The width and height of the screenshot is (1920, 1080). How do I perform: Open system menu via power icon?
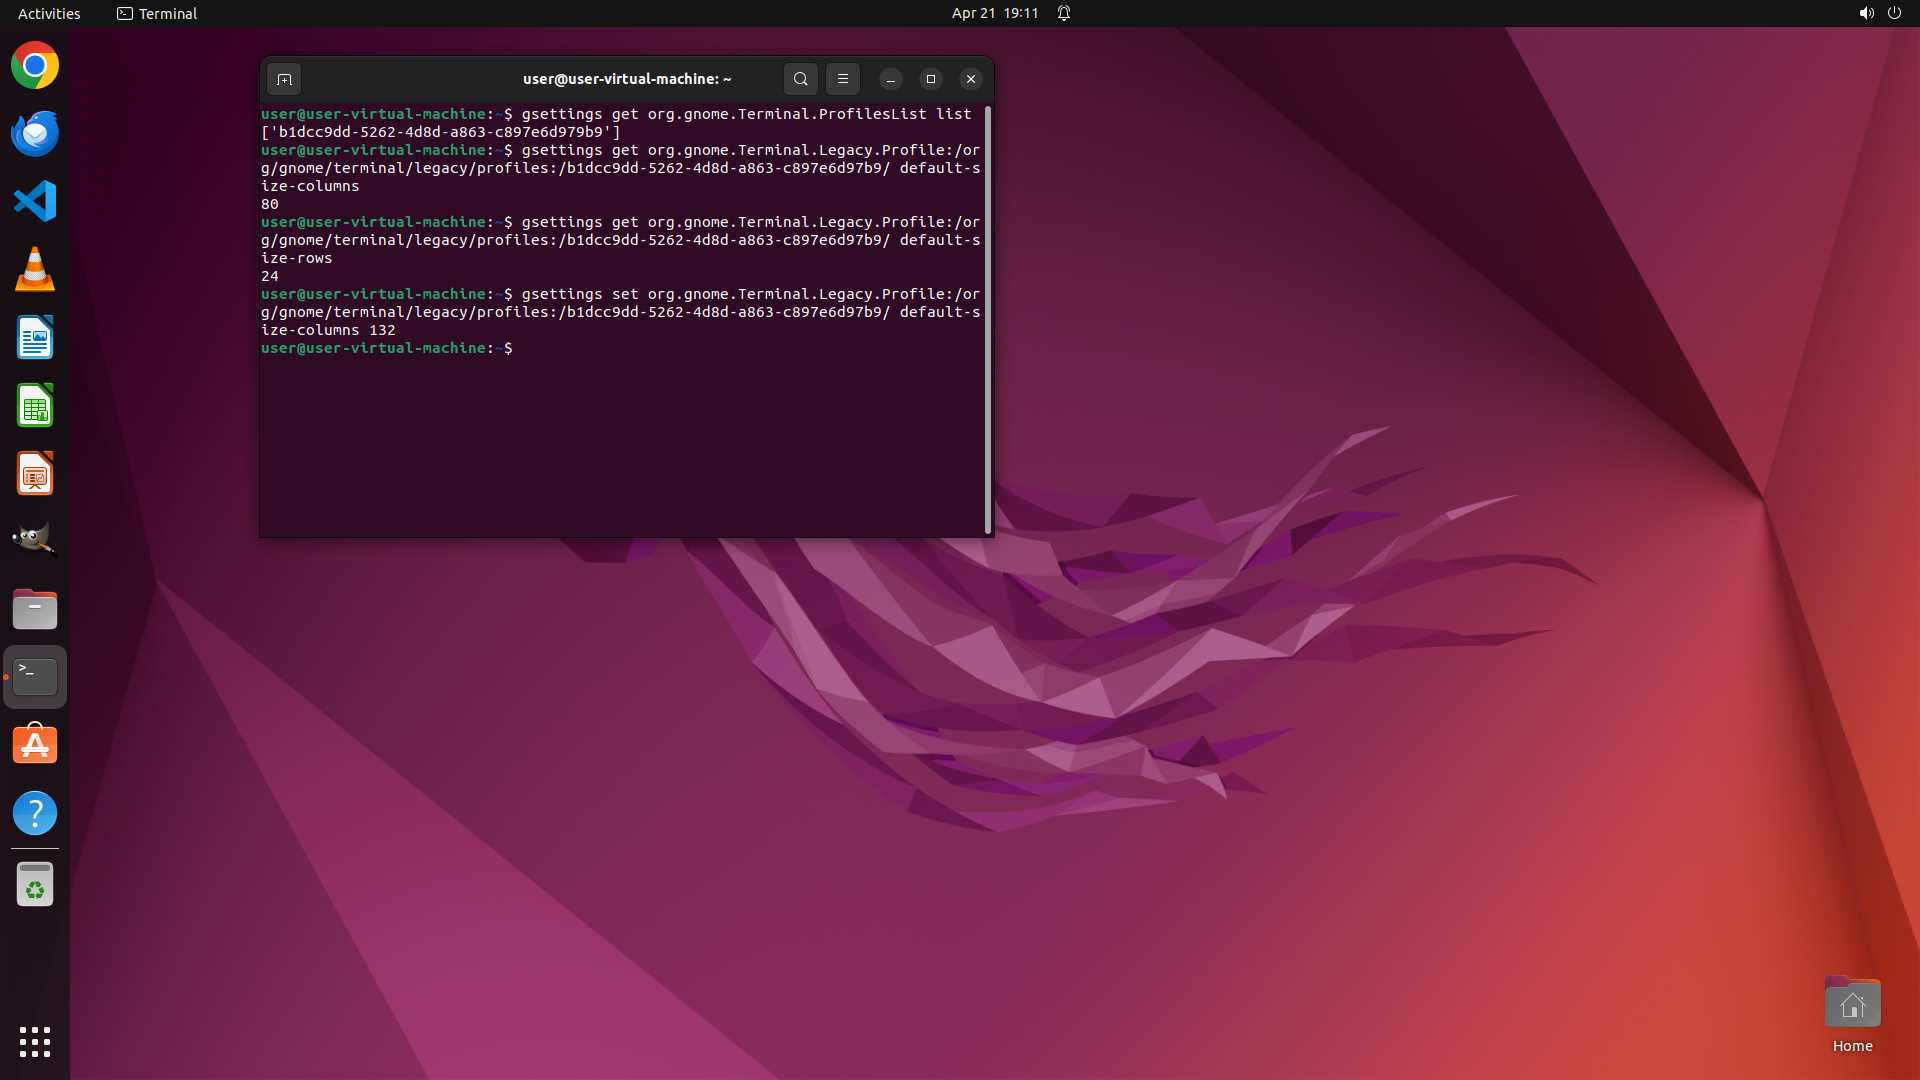(x=1894, y=13)
